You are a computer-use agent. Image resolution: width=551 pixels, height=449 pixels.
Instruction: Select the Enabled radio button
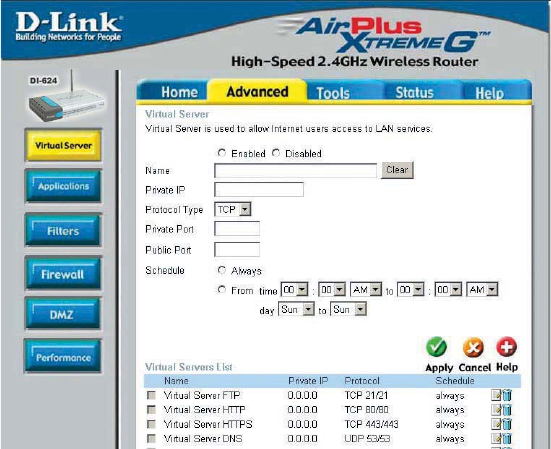[x=222, y=153]
